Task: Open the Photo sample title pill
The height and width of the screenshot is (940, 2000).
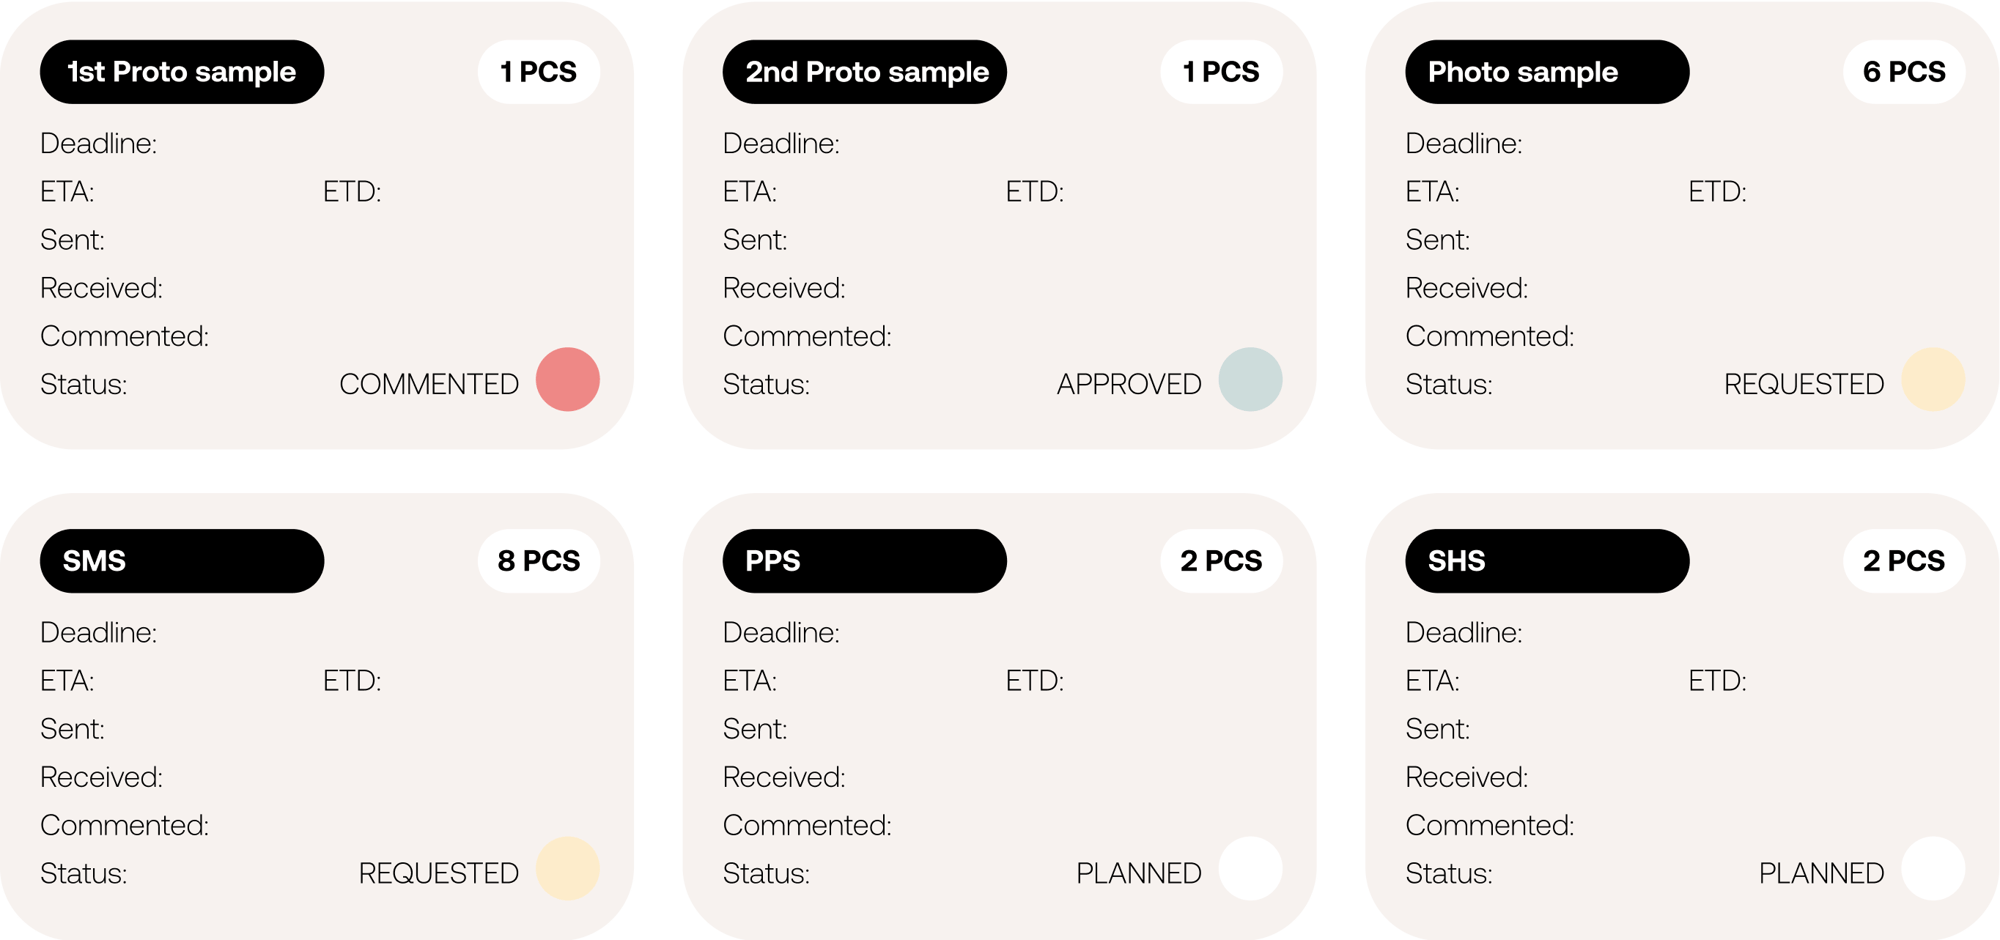Action: pyautogui.click(x=1547, y=72)
